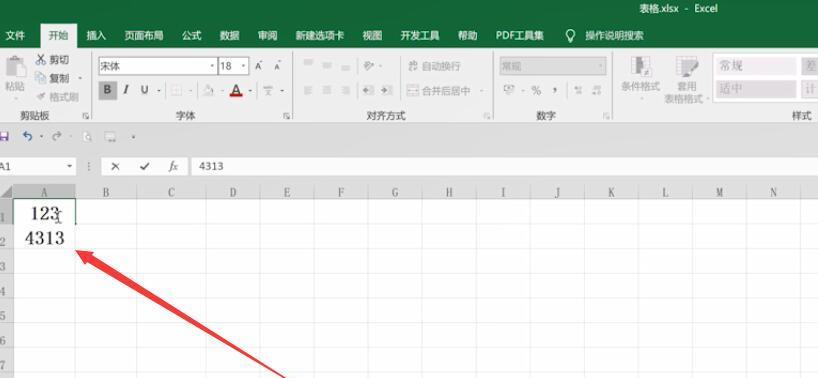Switch to the Review (审阅) tab
Viewport: 818px width, 378px height.
coord(267,35)
